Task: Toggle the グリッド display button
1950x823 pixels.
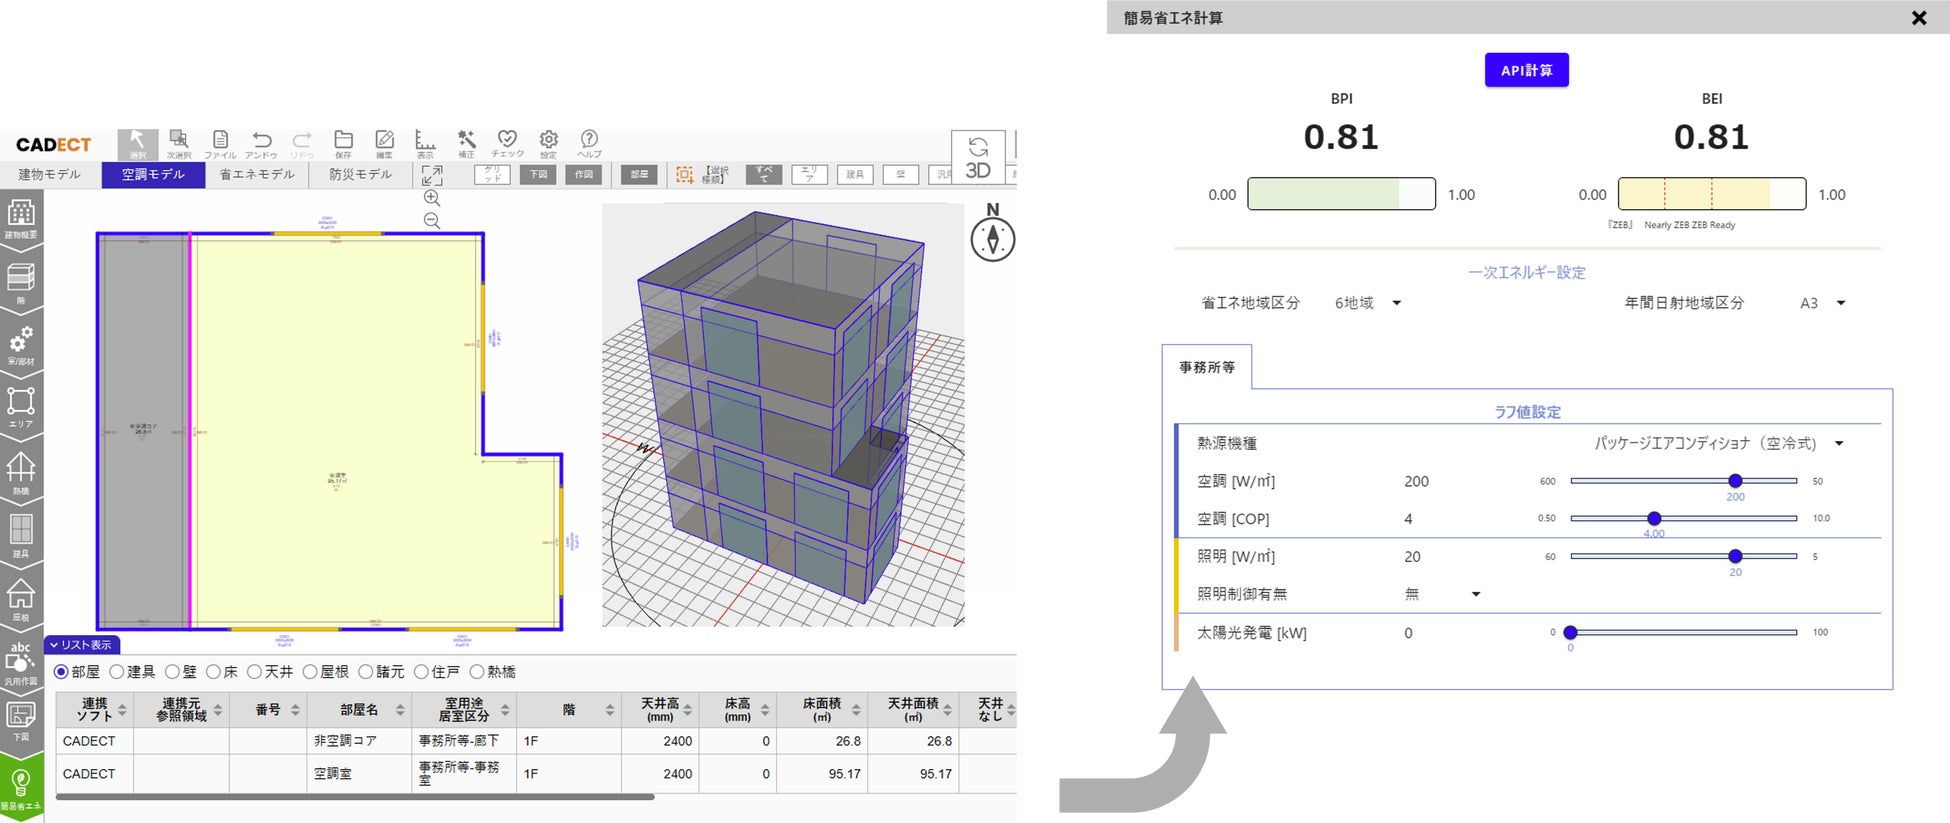Action: [492, 175]
